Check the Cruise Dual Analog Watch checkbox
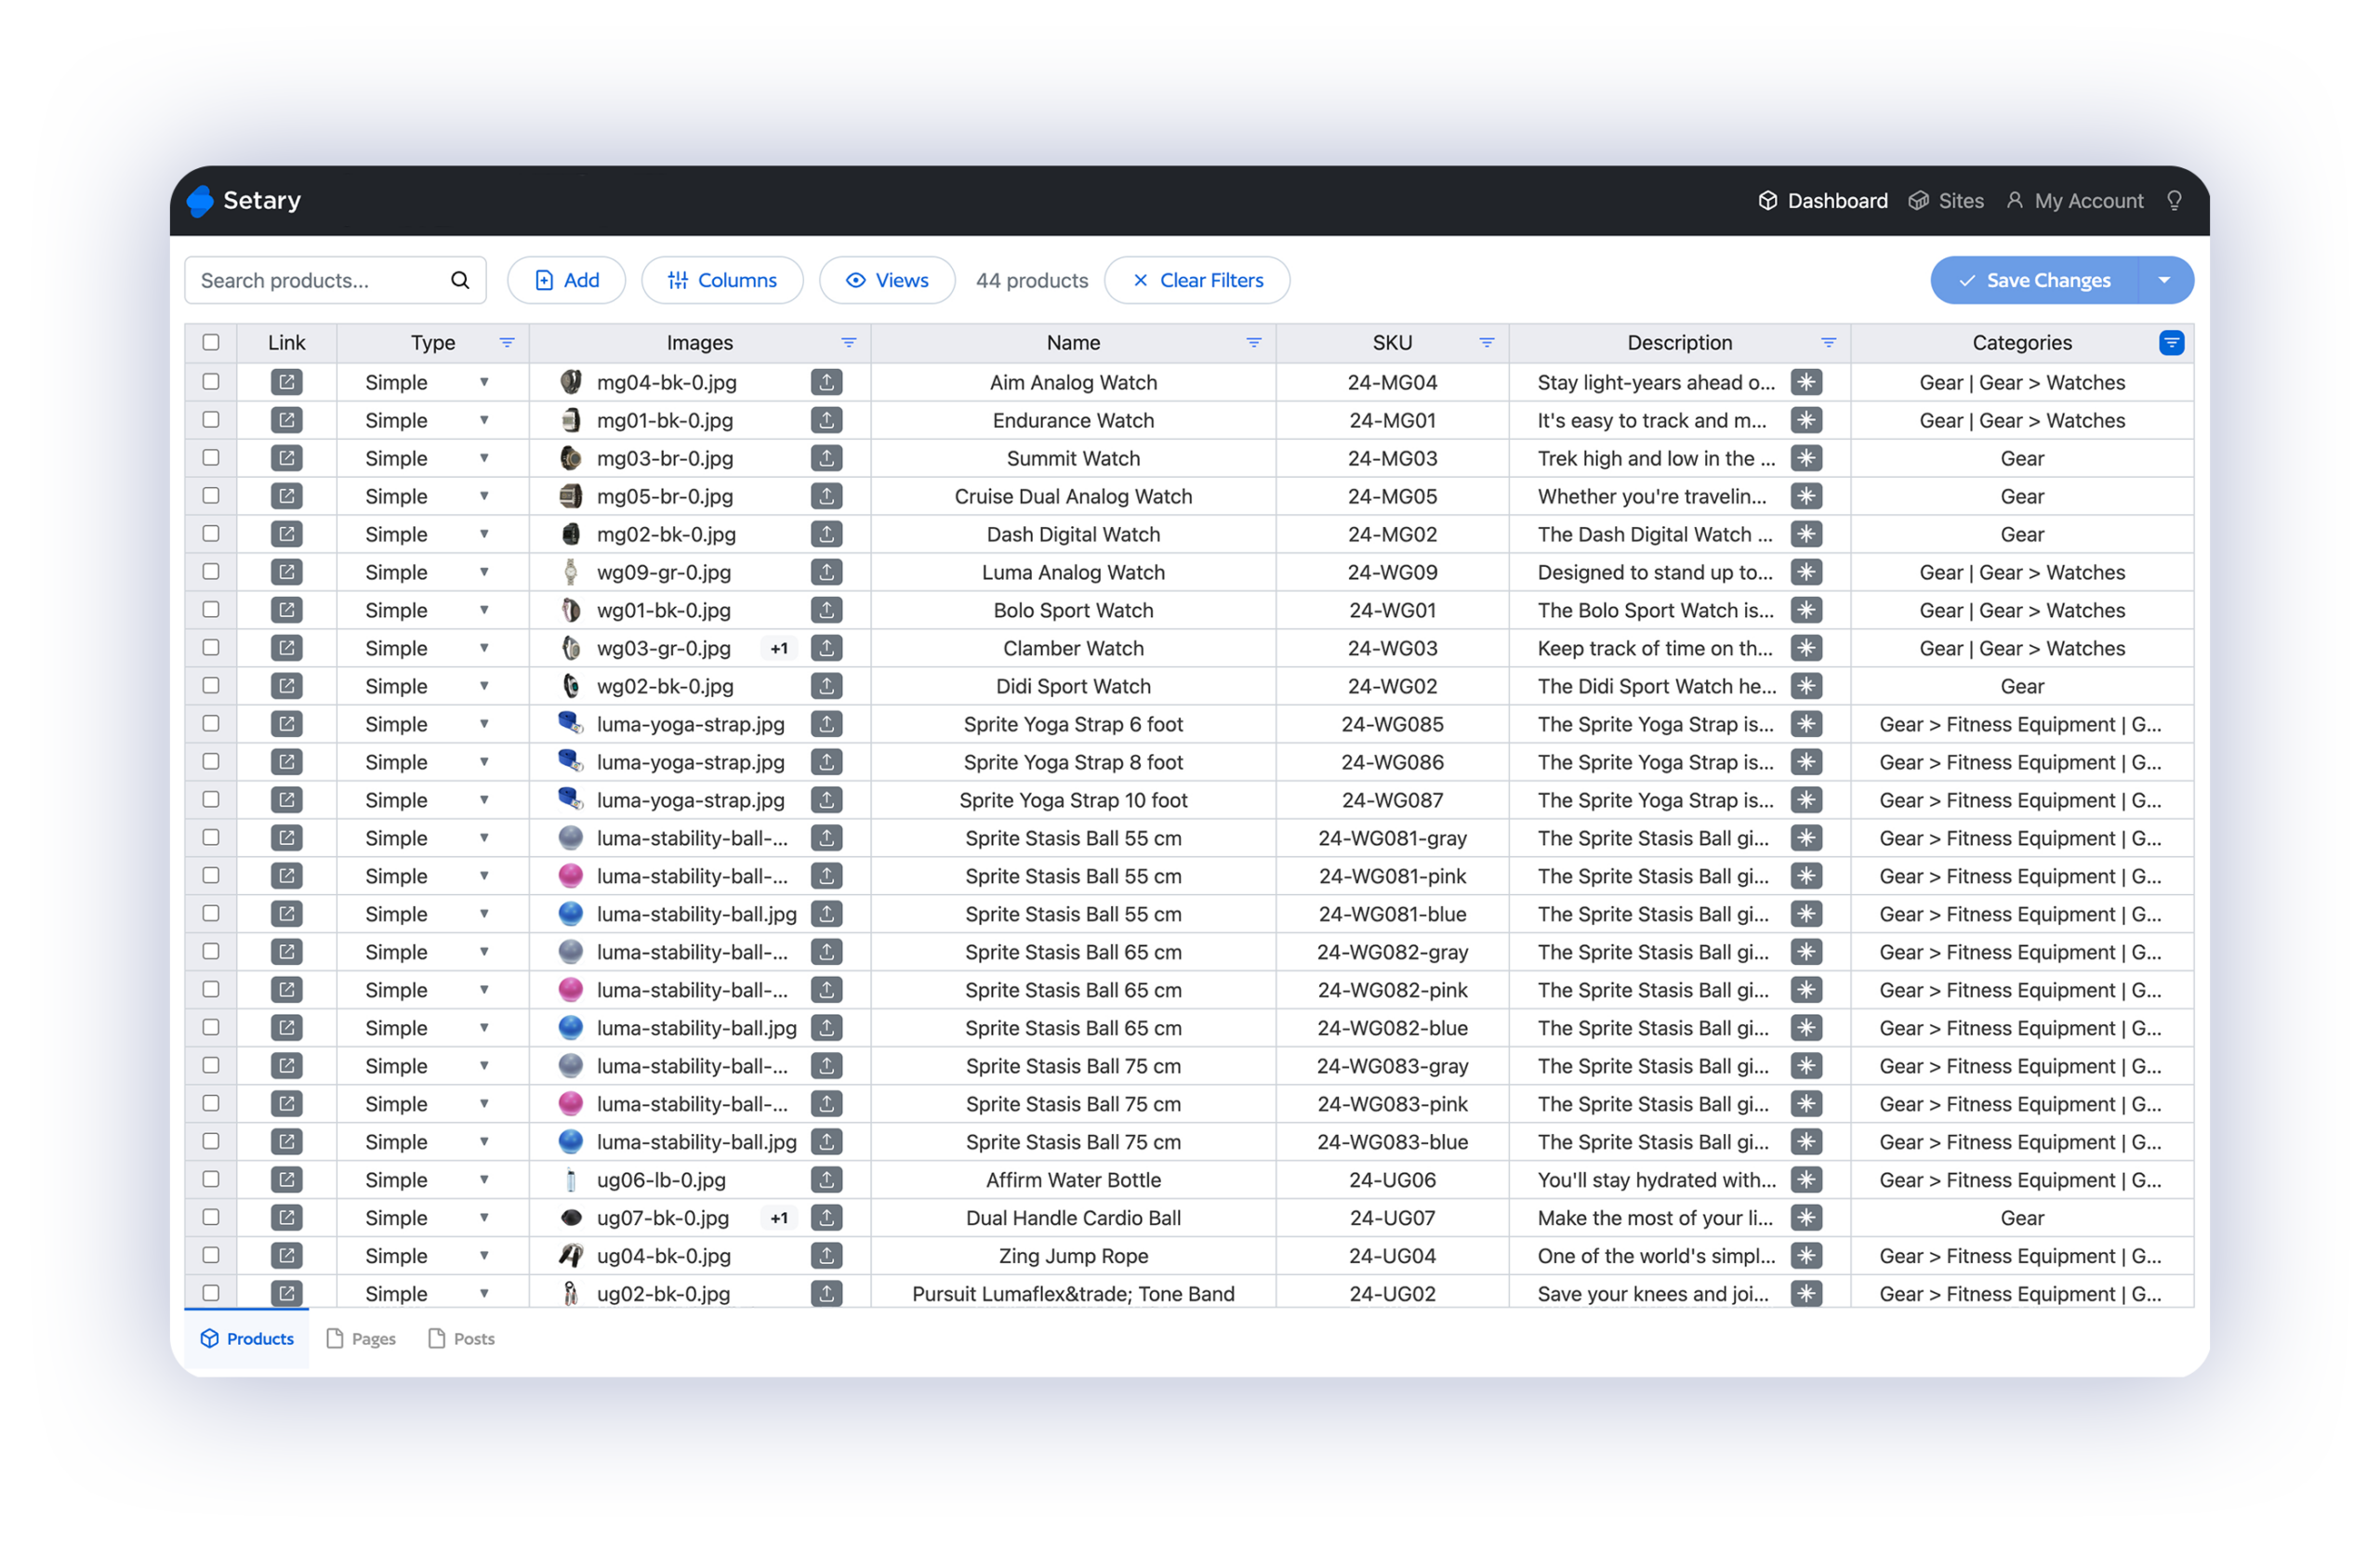 click(211, 496)
